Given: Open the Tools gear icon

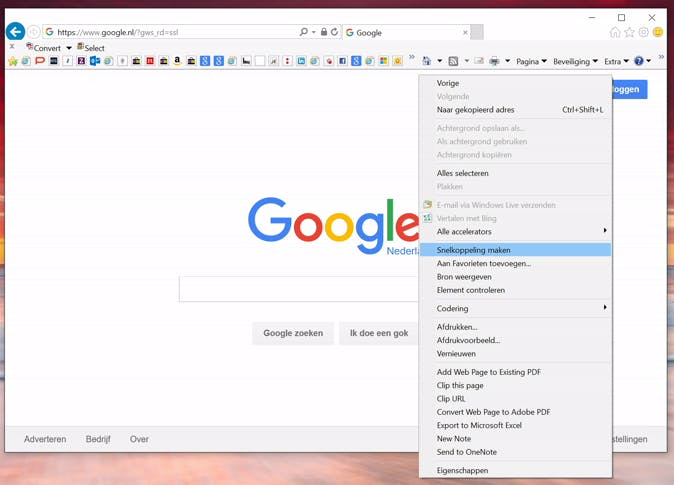Looking at the screenshot, I should pyautogui.click(x=643, y=32).
